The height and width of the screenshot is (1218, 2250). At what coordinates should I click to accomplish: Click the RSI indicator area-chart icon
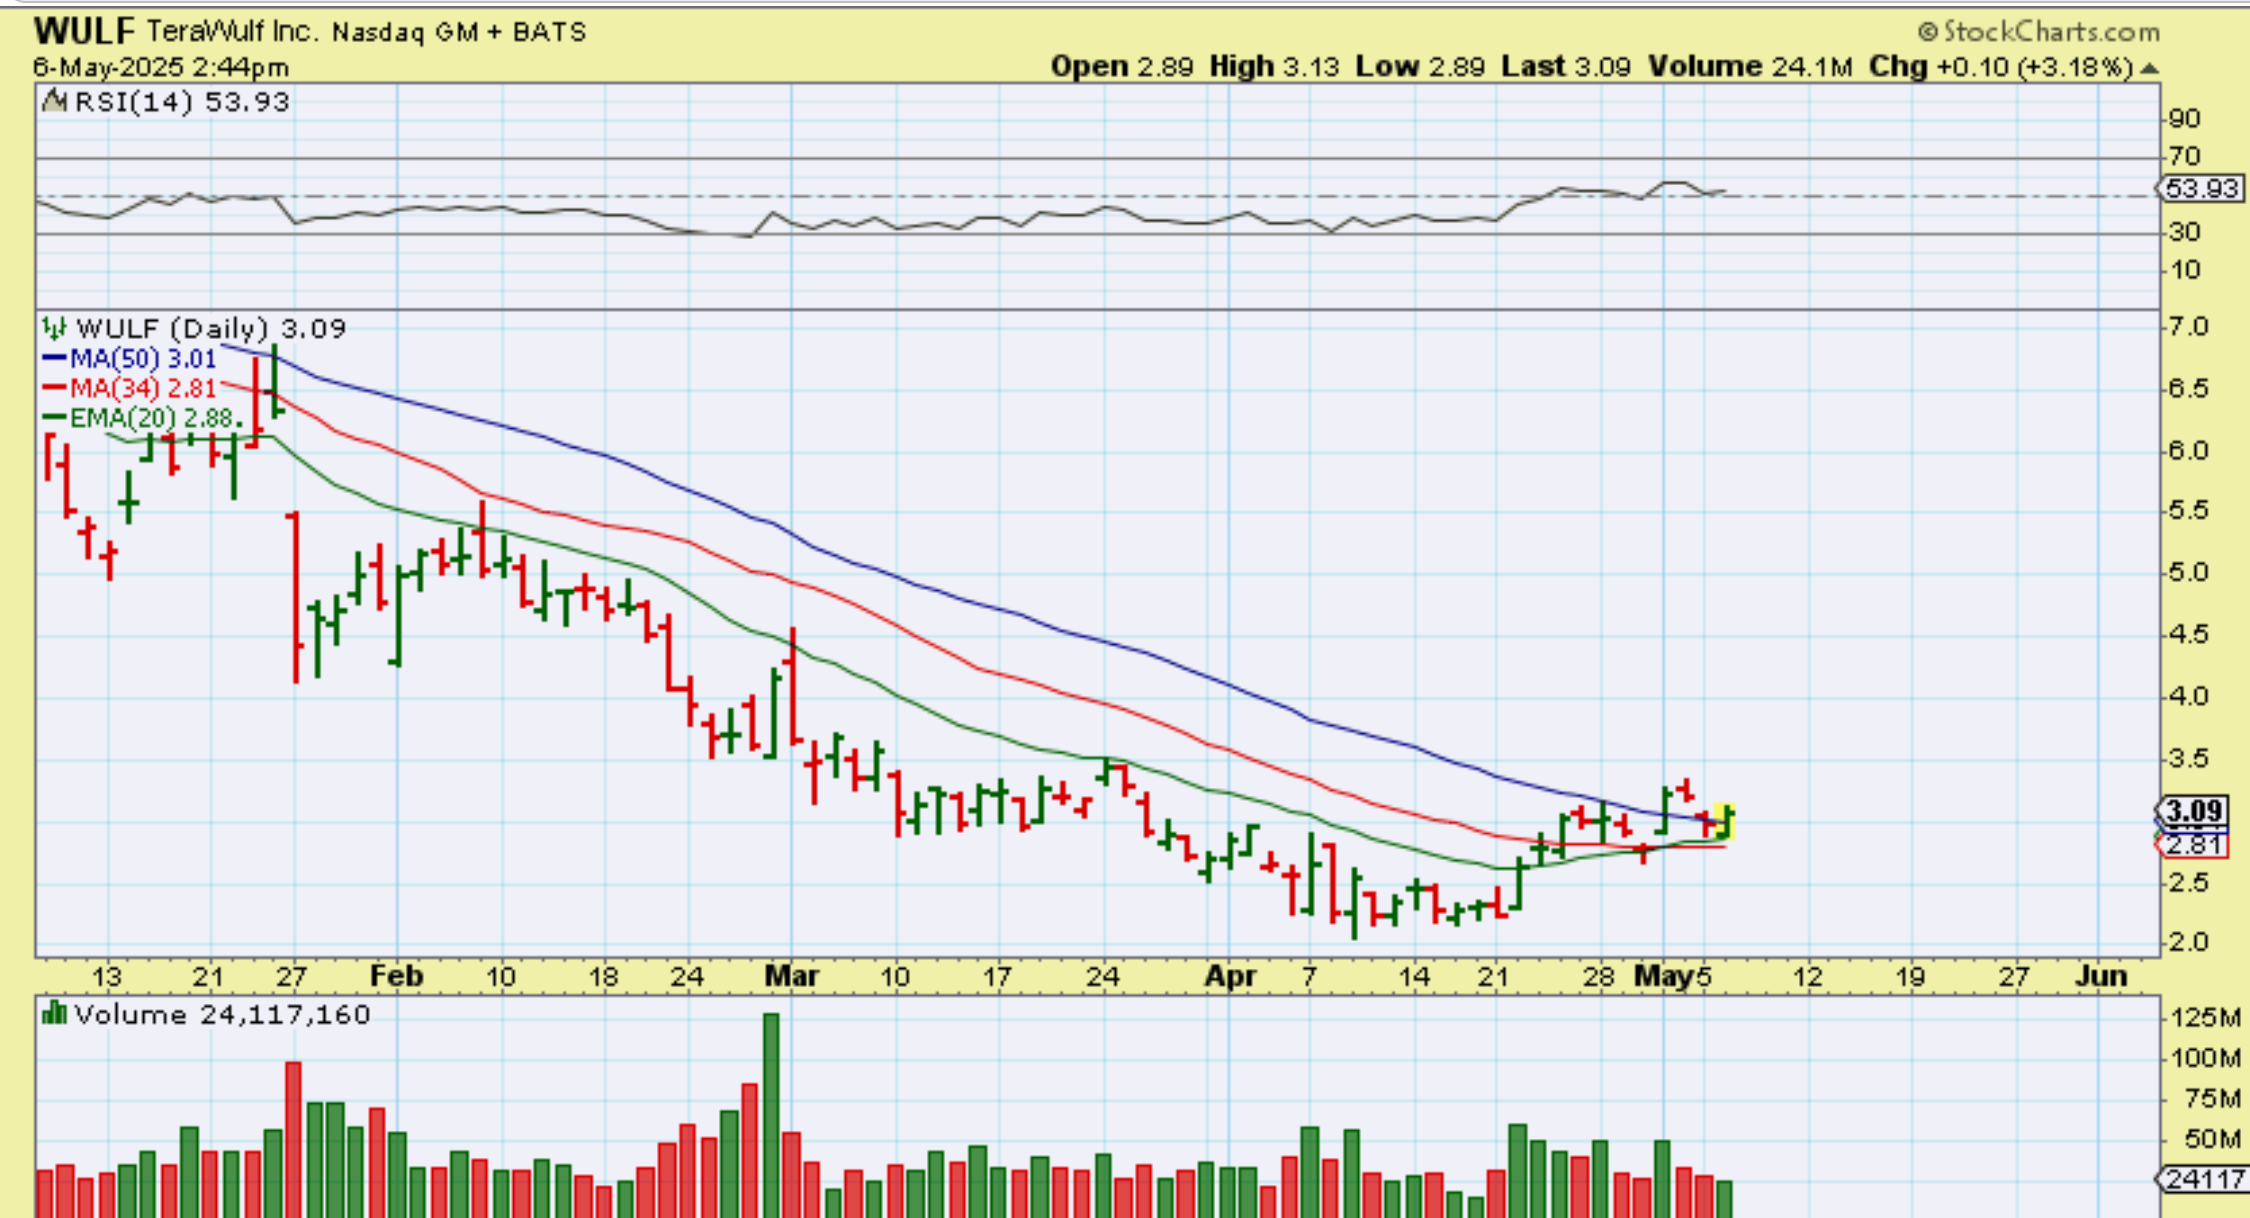pos(54,102)
